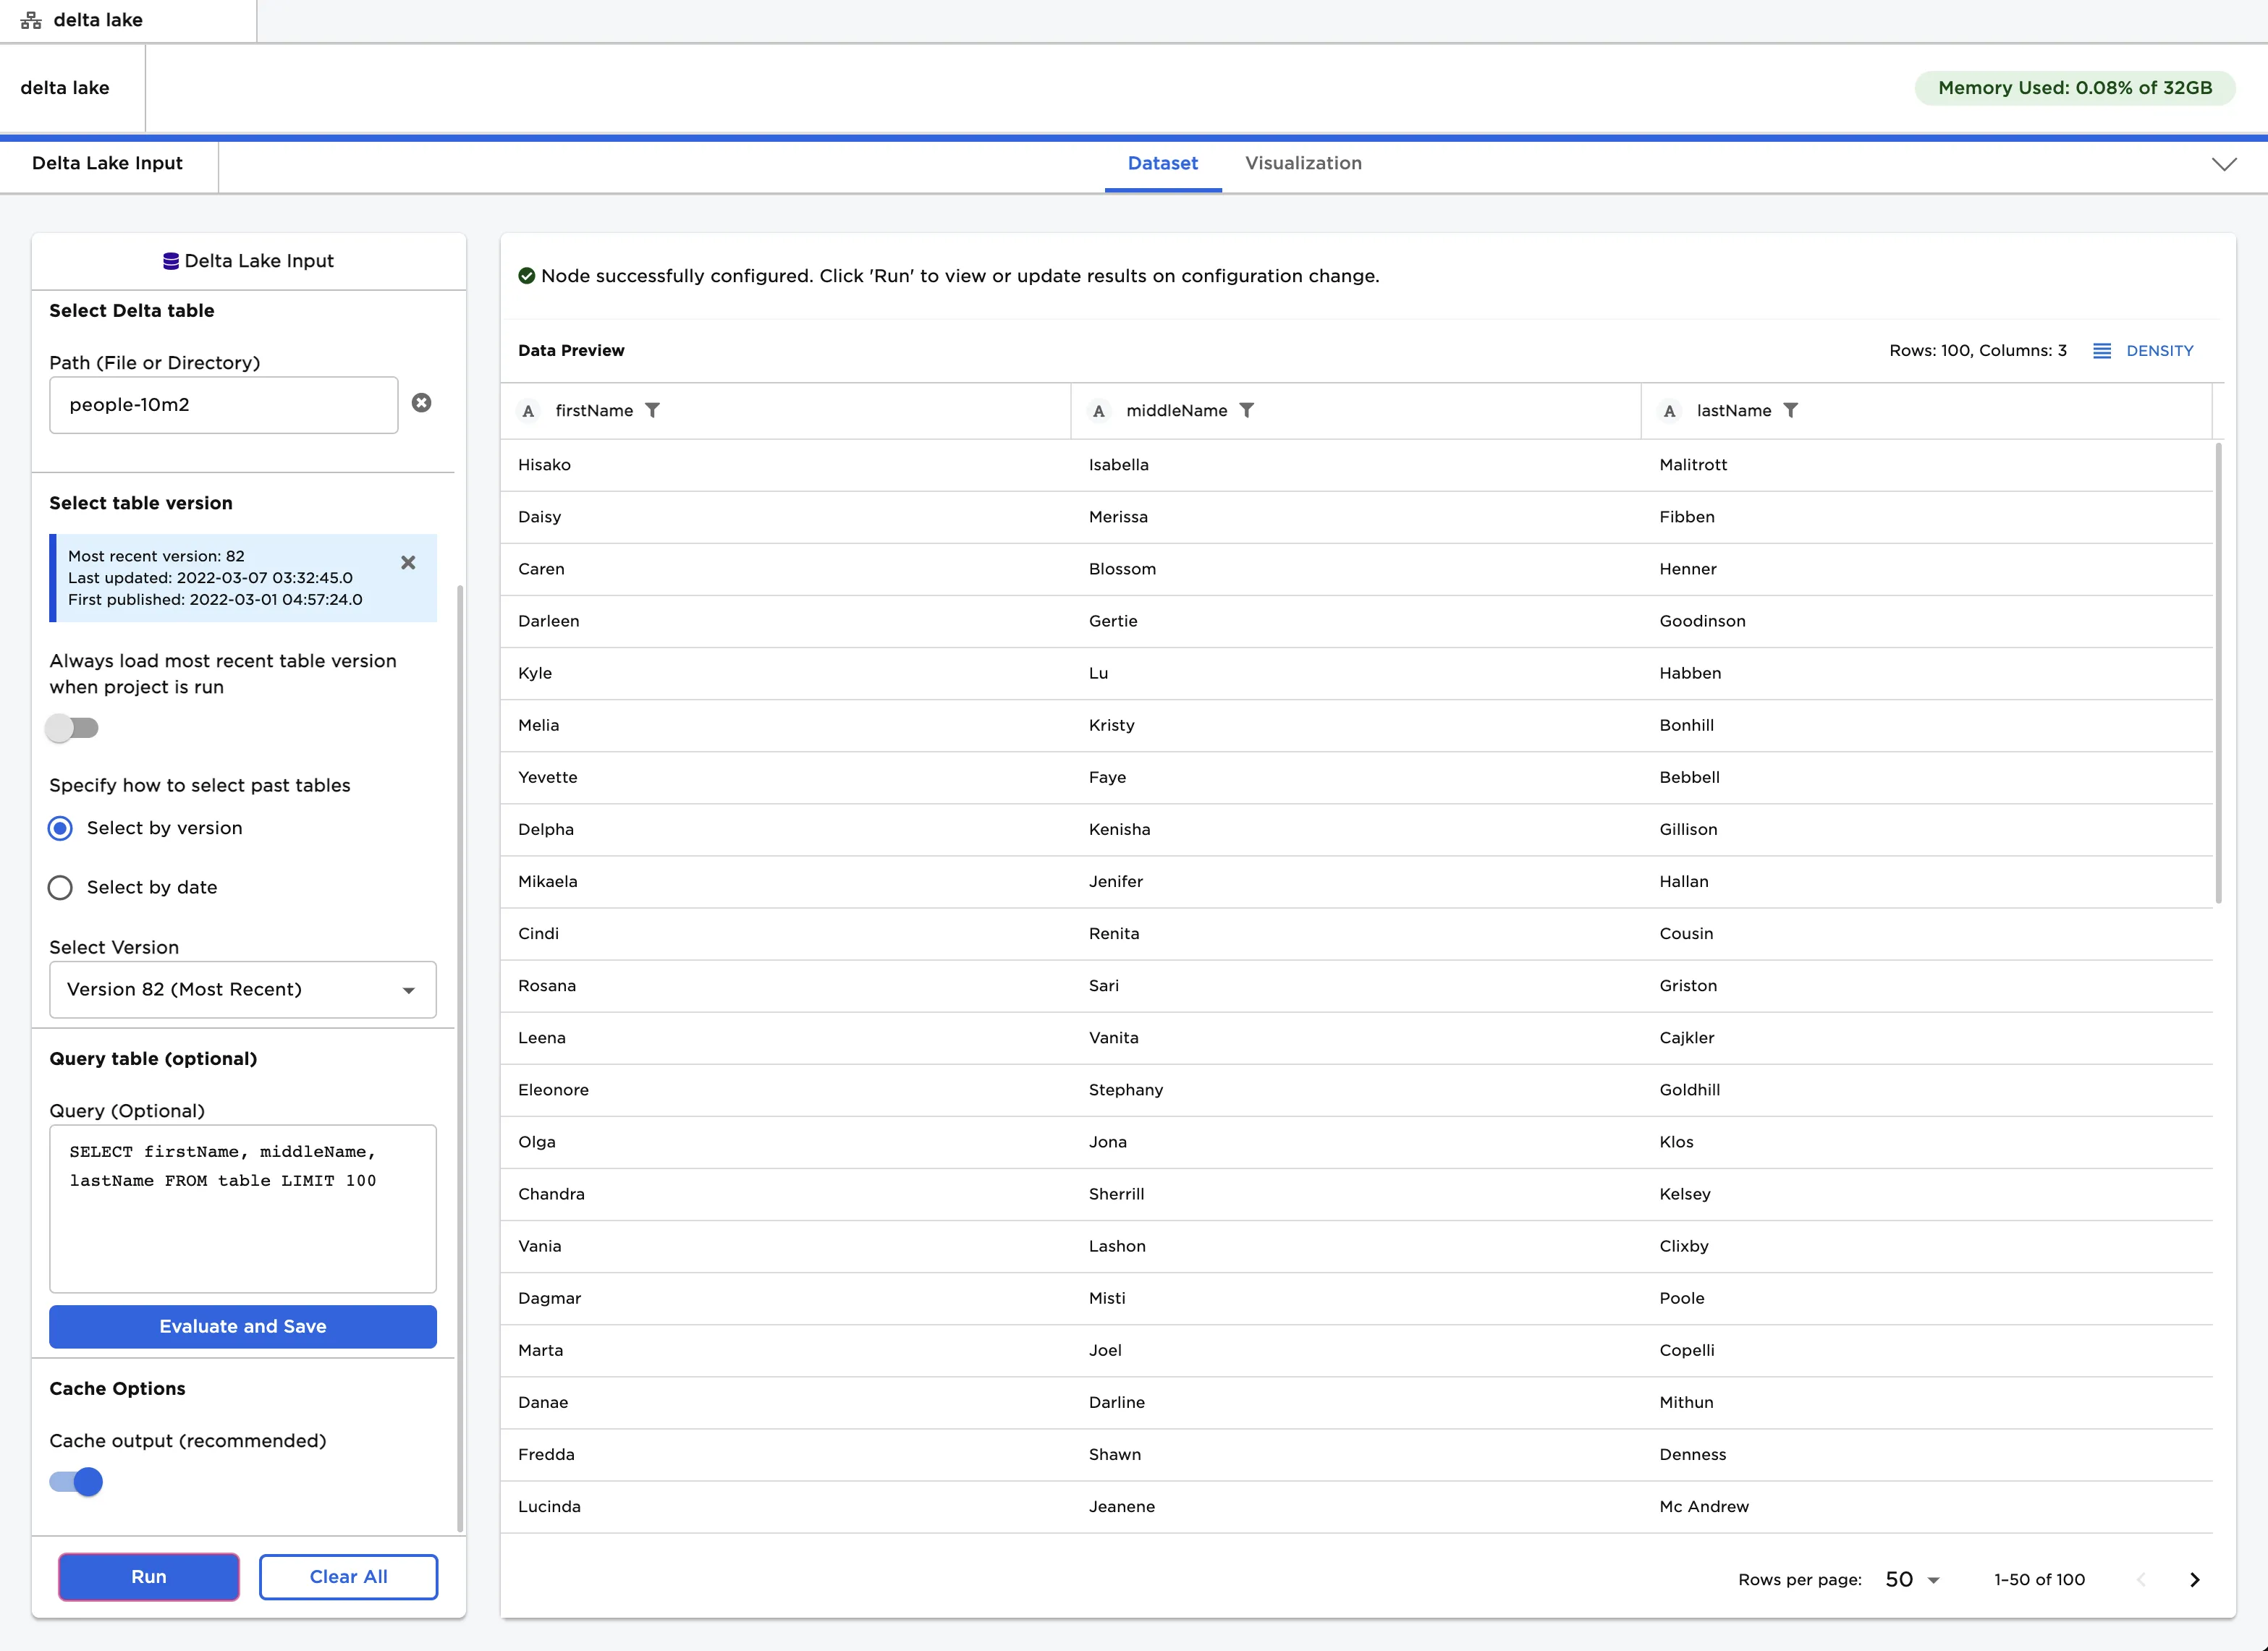Enable always load most recent version toggle
Viewport: 2268px width, 1651px height.
(72, 728)
